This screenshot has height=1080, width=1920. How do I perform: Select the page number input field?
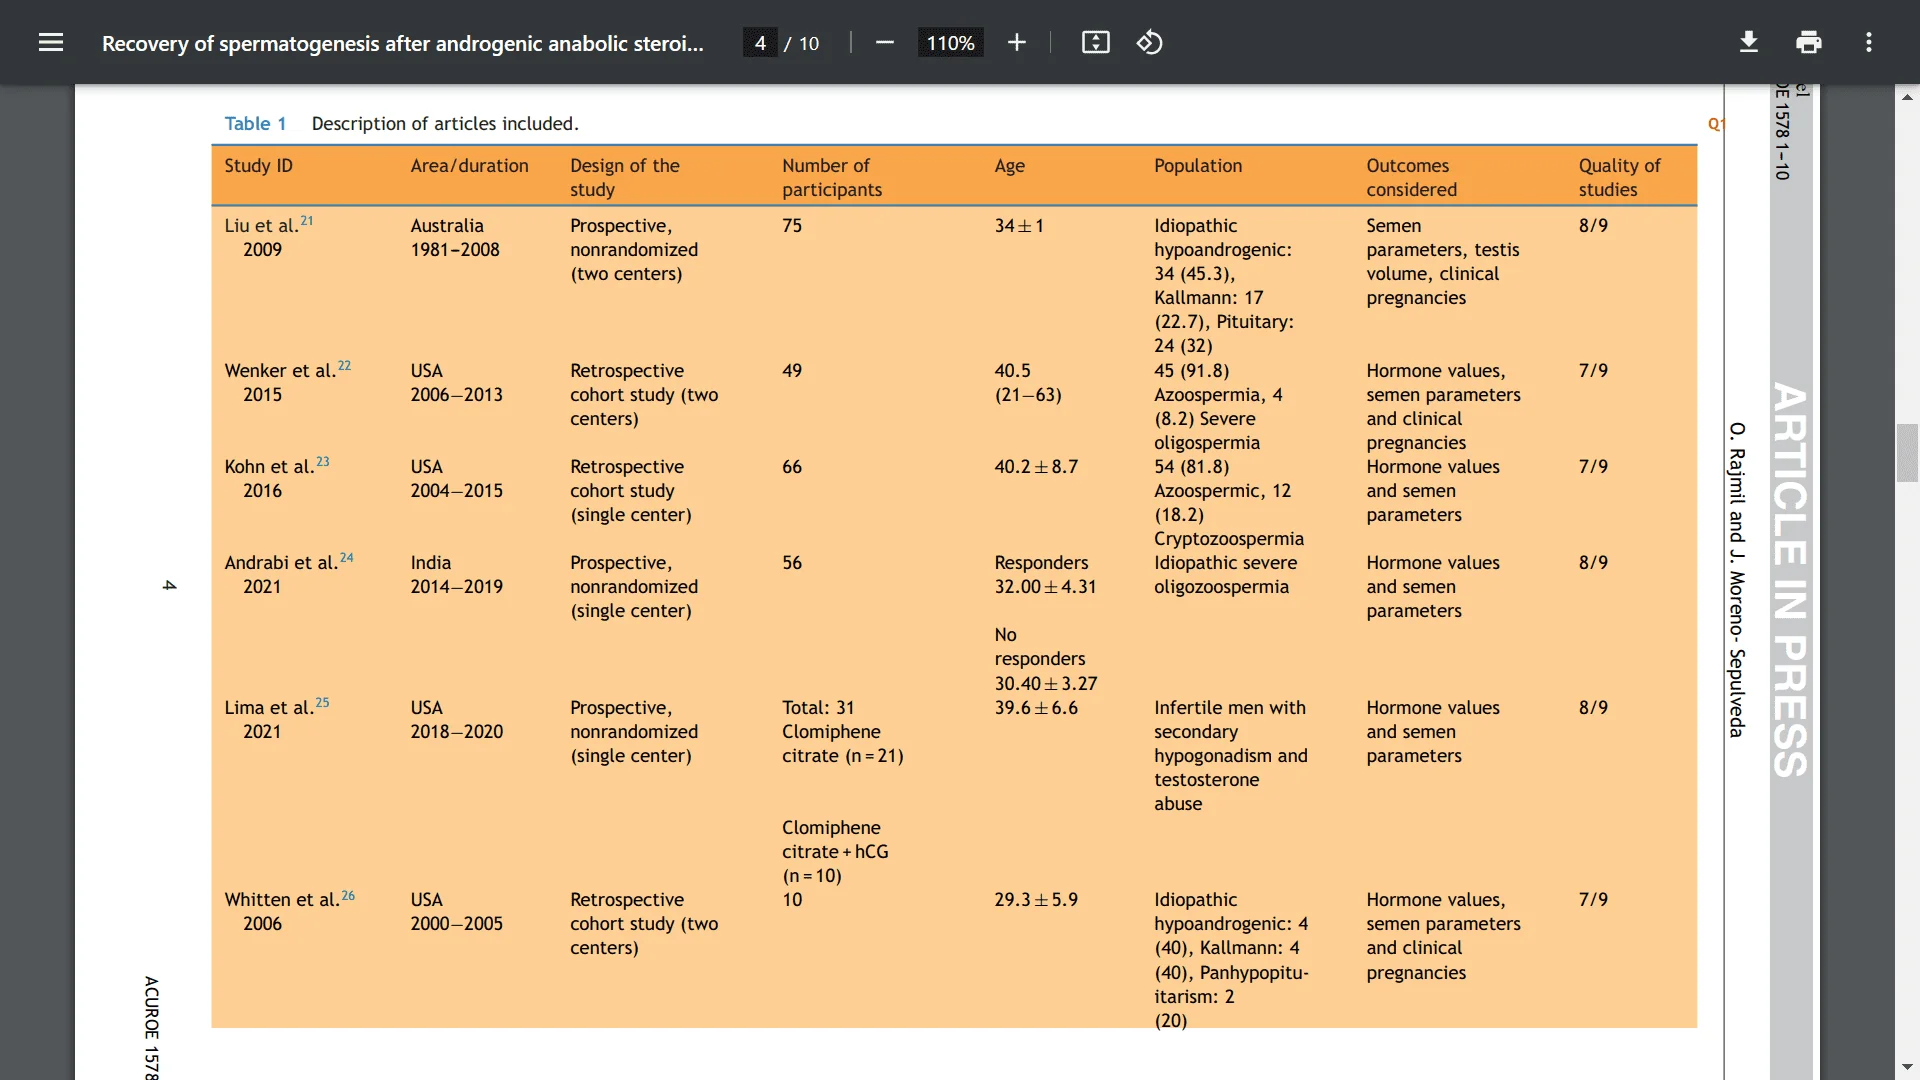(x=762, y=42)
